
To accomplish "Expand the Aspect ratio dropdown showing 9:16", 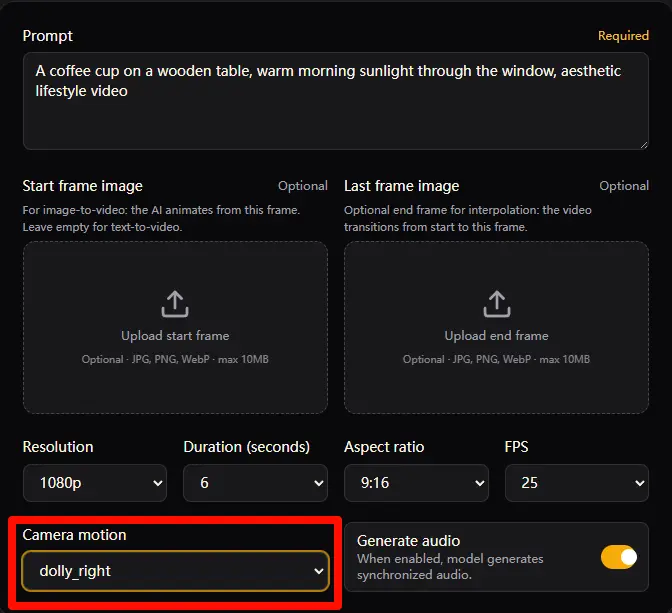I will [416, 483].
